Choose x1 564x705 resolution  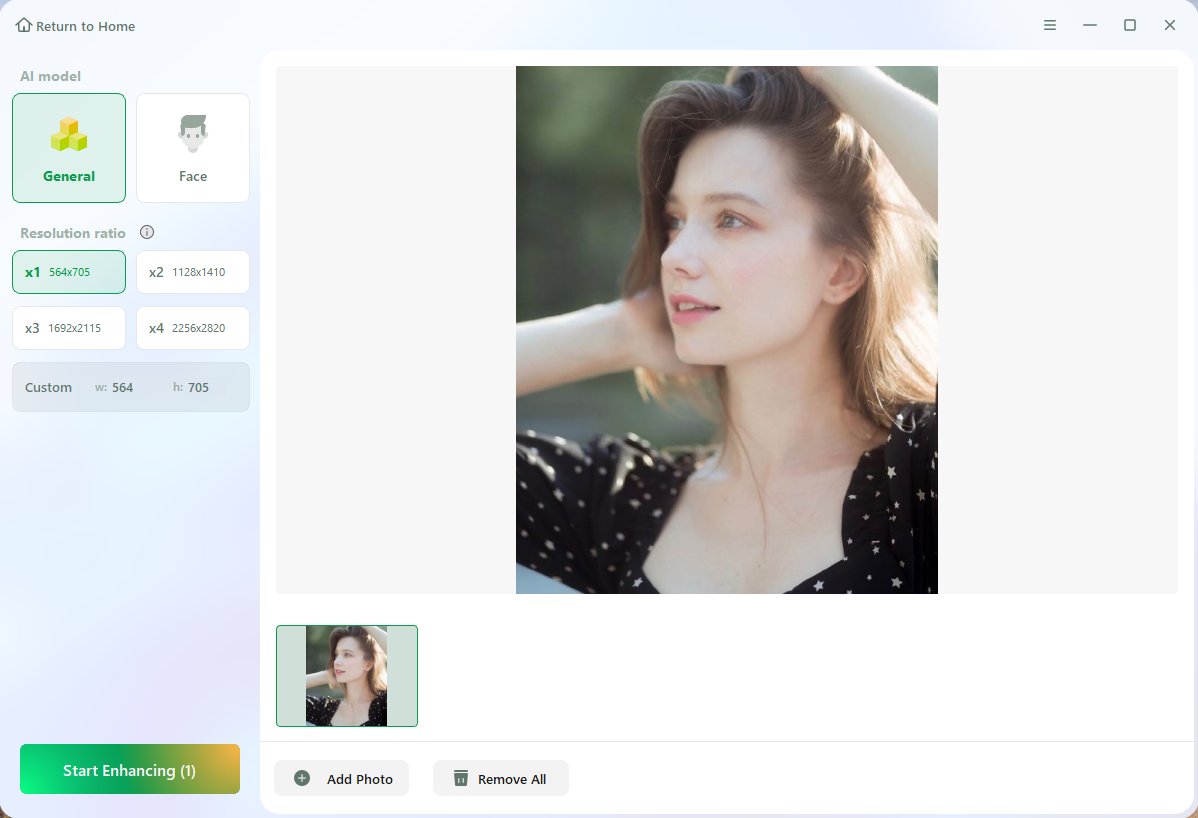[x=69, y=272]
